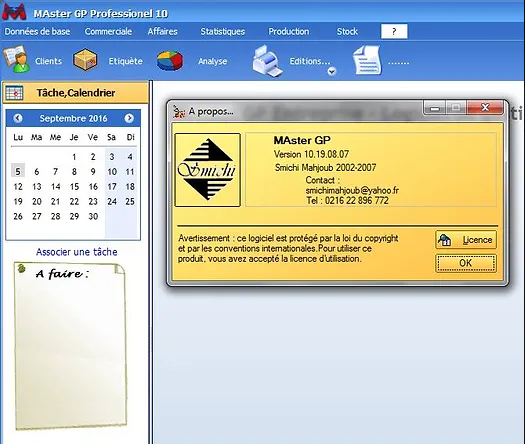Click the Licence button
Image resolution: width=525 pixels, height=444 pixels.
(x=466, y=240)
